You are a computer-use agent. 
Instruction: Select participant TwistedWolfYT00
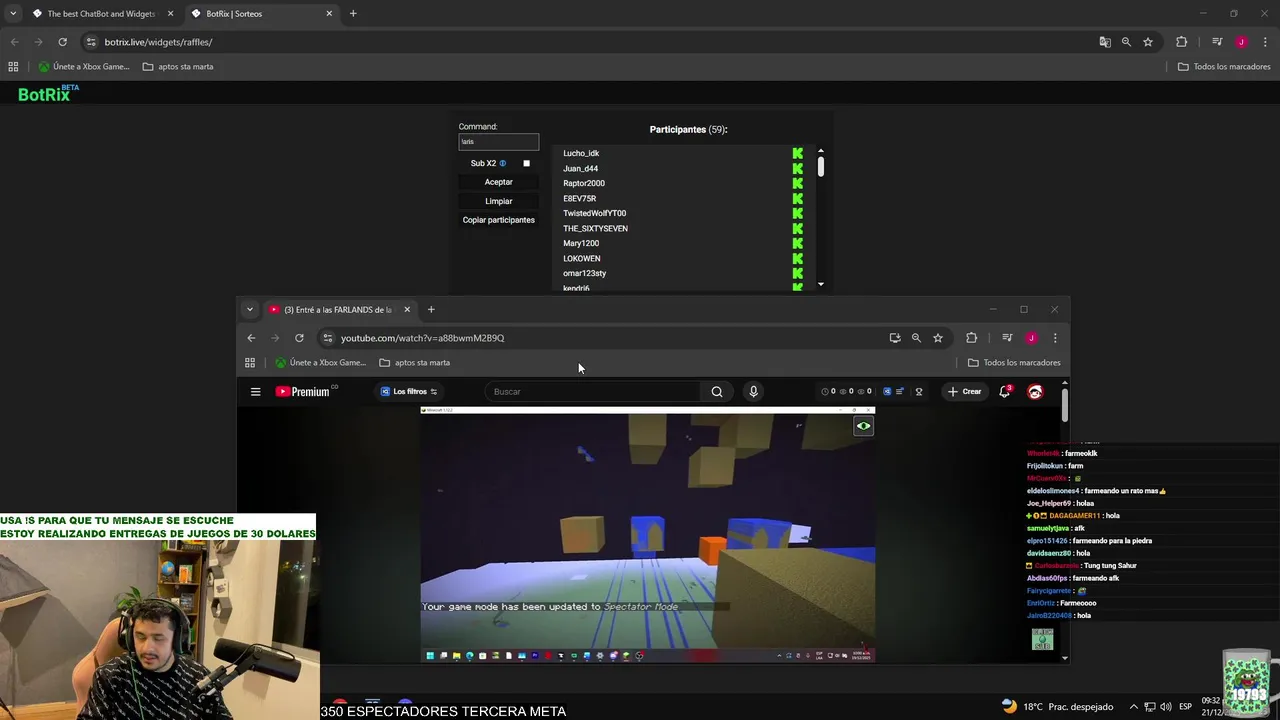click(x=595, y=214)
